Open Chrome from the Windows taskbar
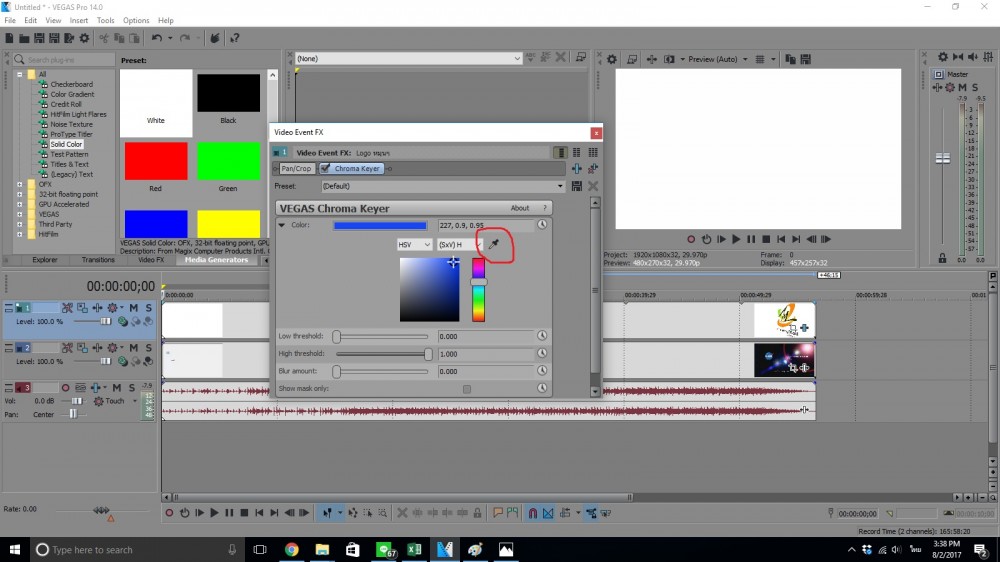This screenshot has width=1000, height=562. point(291,549)
